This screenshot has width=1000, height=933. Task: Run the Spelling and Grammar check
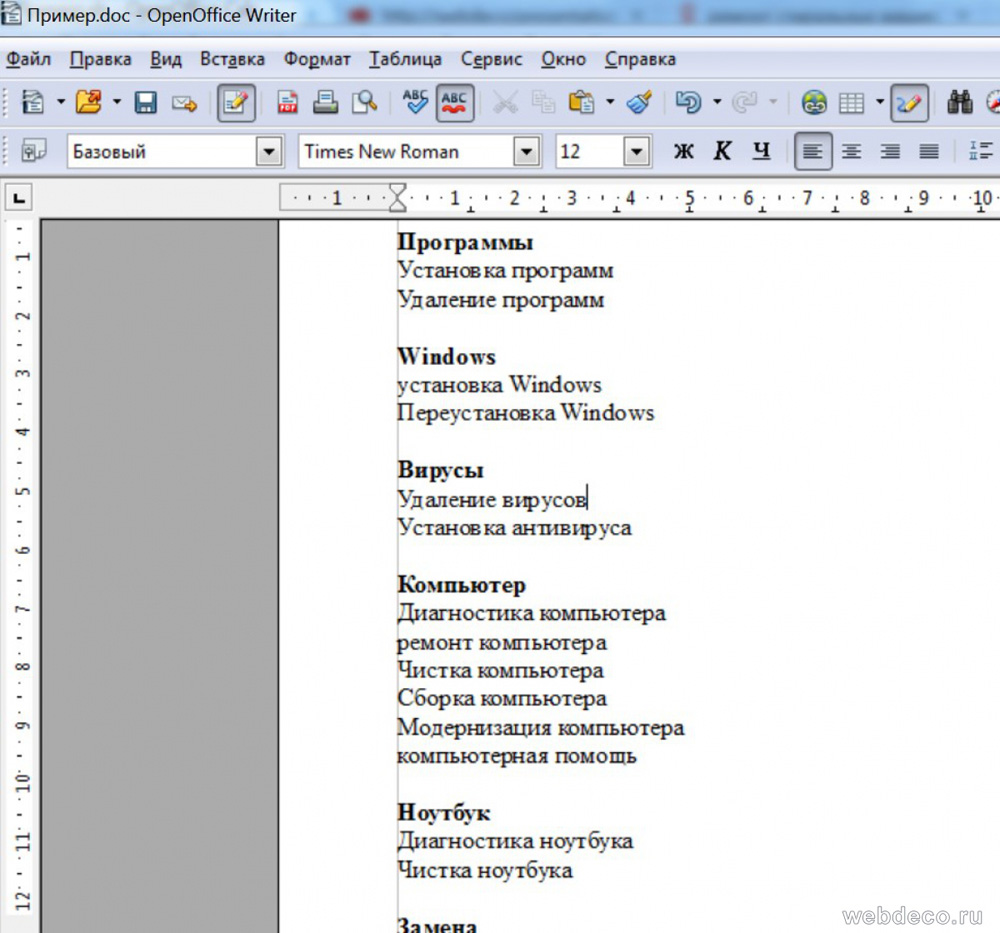tap(415, 102)
